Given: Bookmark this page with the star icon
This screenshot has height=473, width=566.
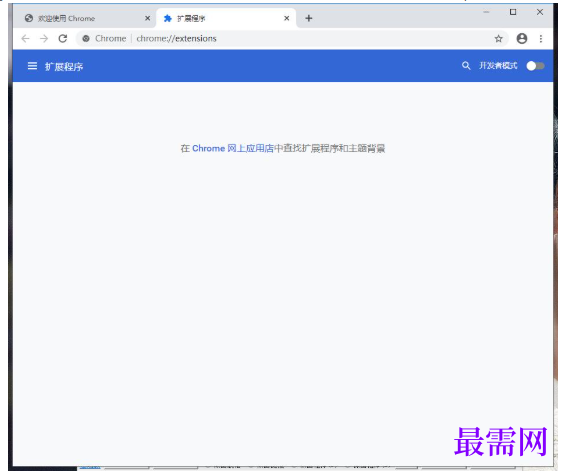Looking at the screenshot, I should pyautogui.click(x=498, y=39).
